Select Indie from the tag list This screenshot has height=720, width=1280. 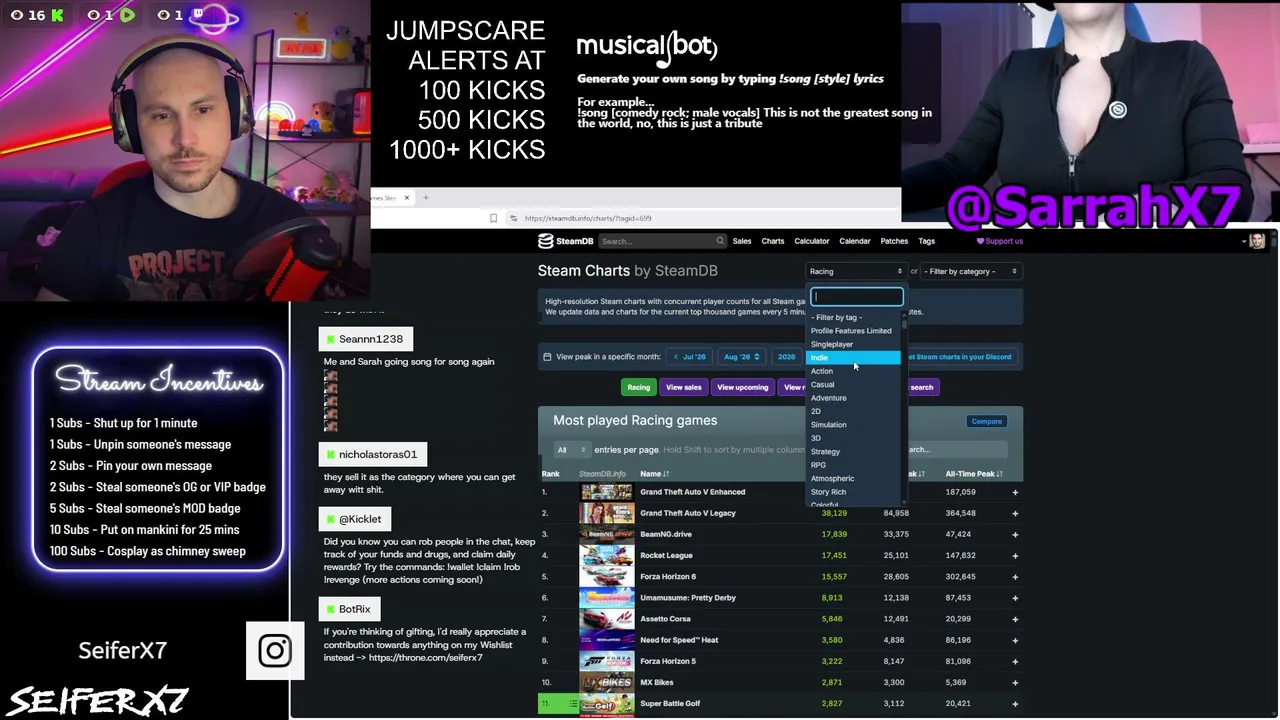[x=853, y=358]
